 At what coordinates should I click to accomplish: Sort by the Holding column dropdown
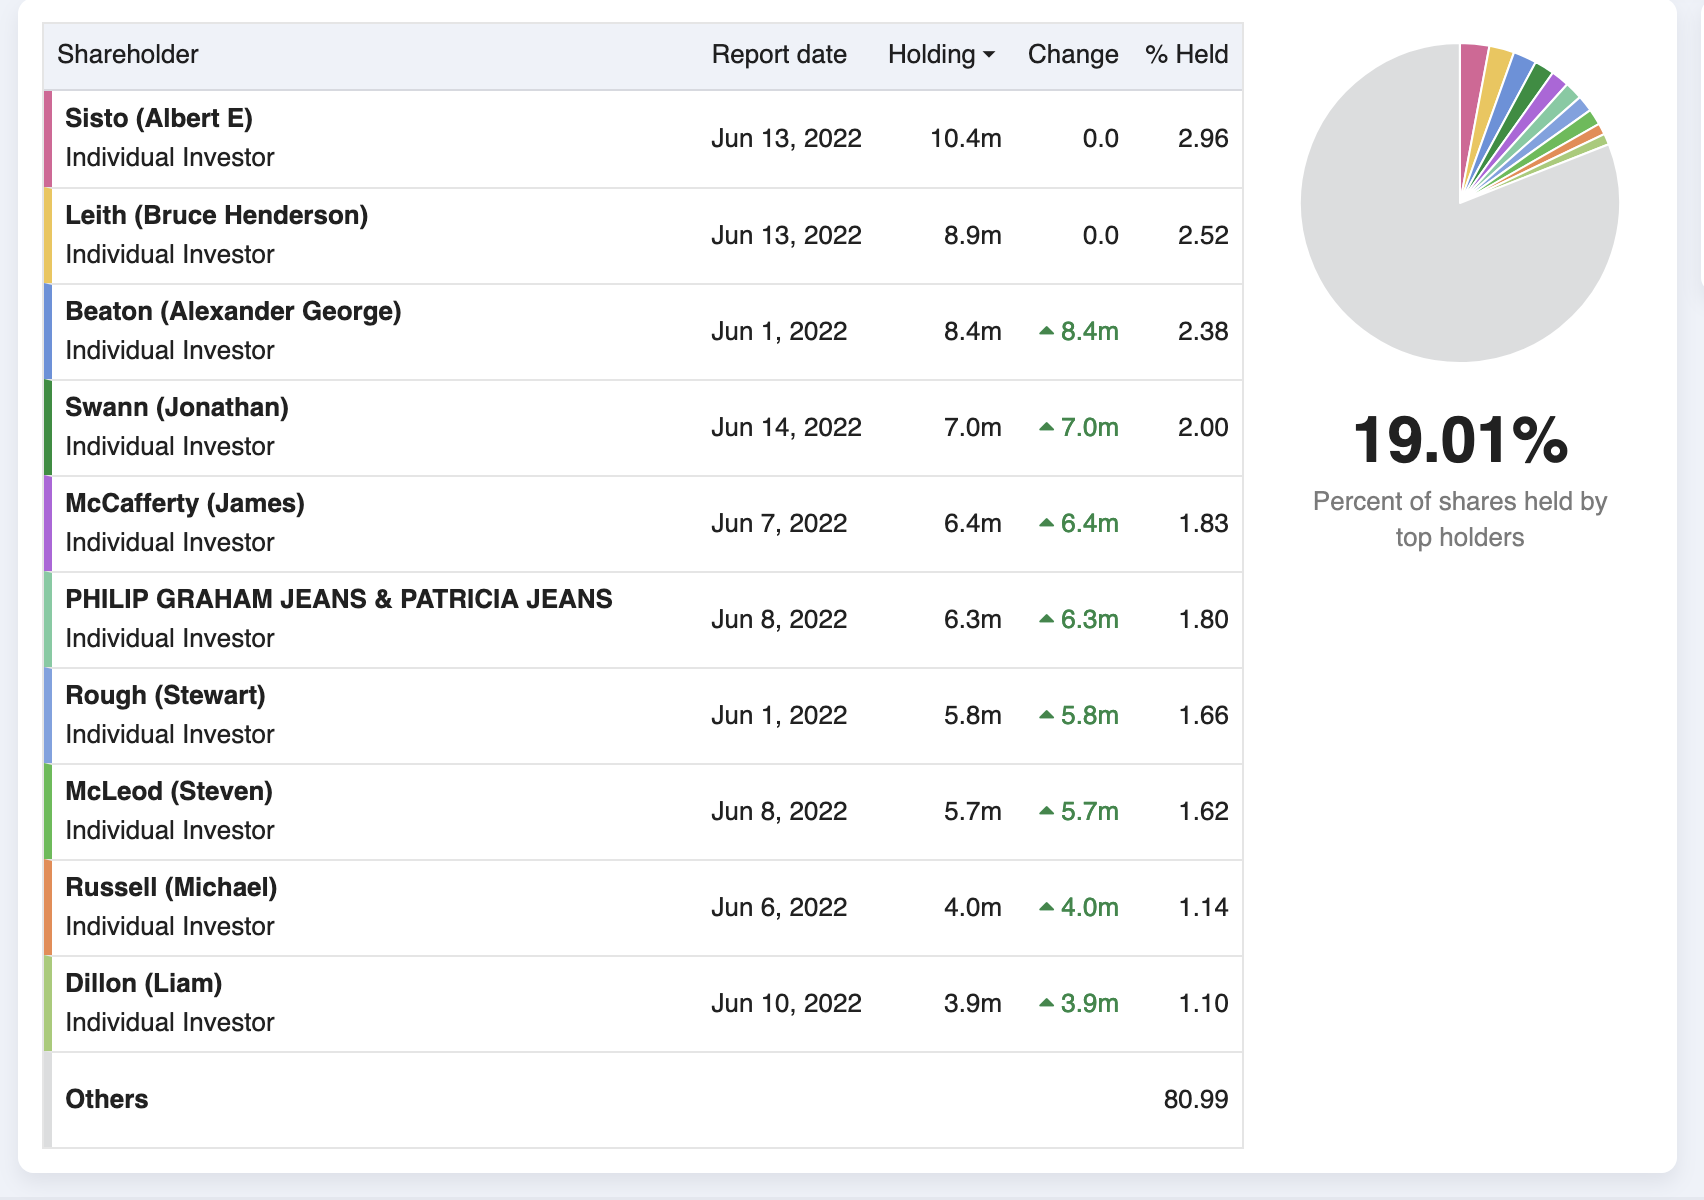941,54
